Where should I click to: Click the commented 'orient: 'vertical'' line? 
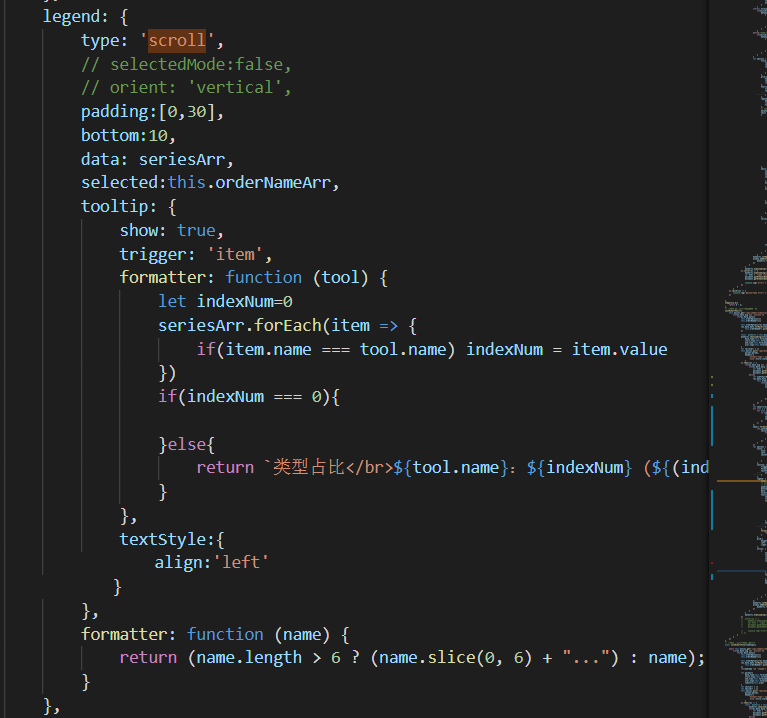[186, 88]
